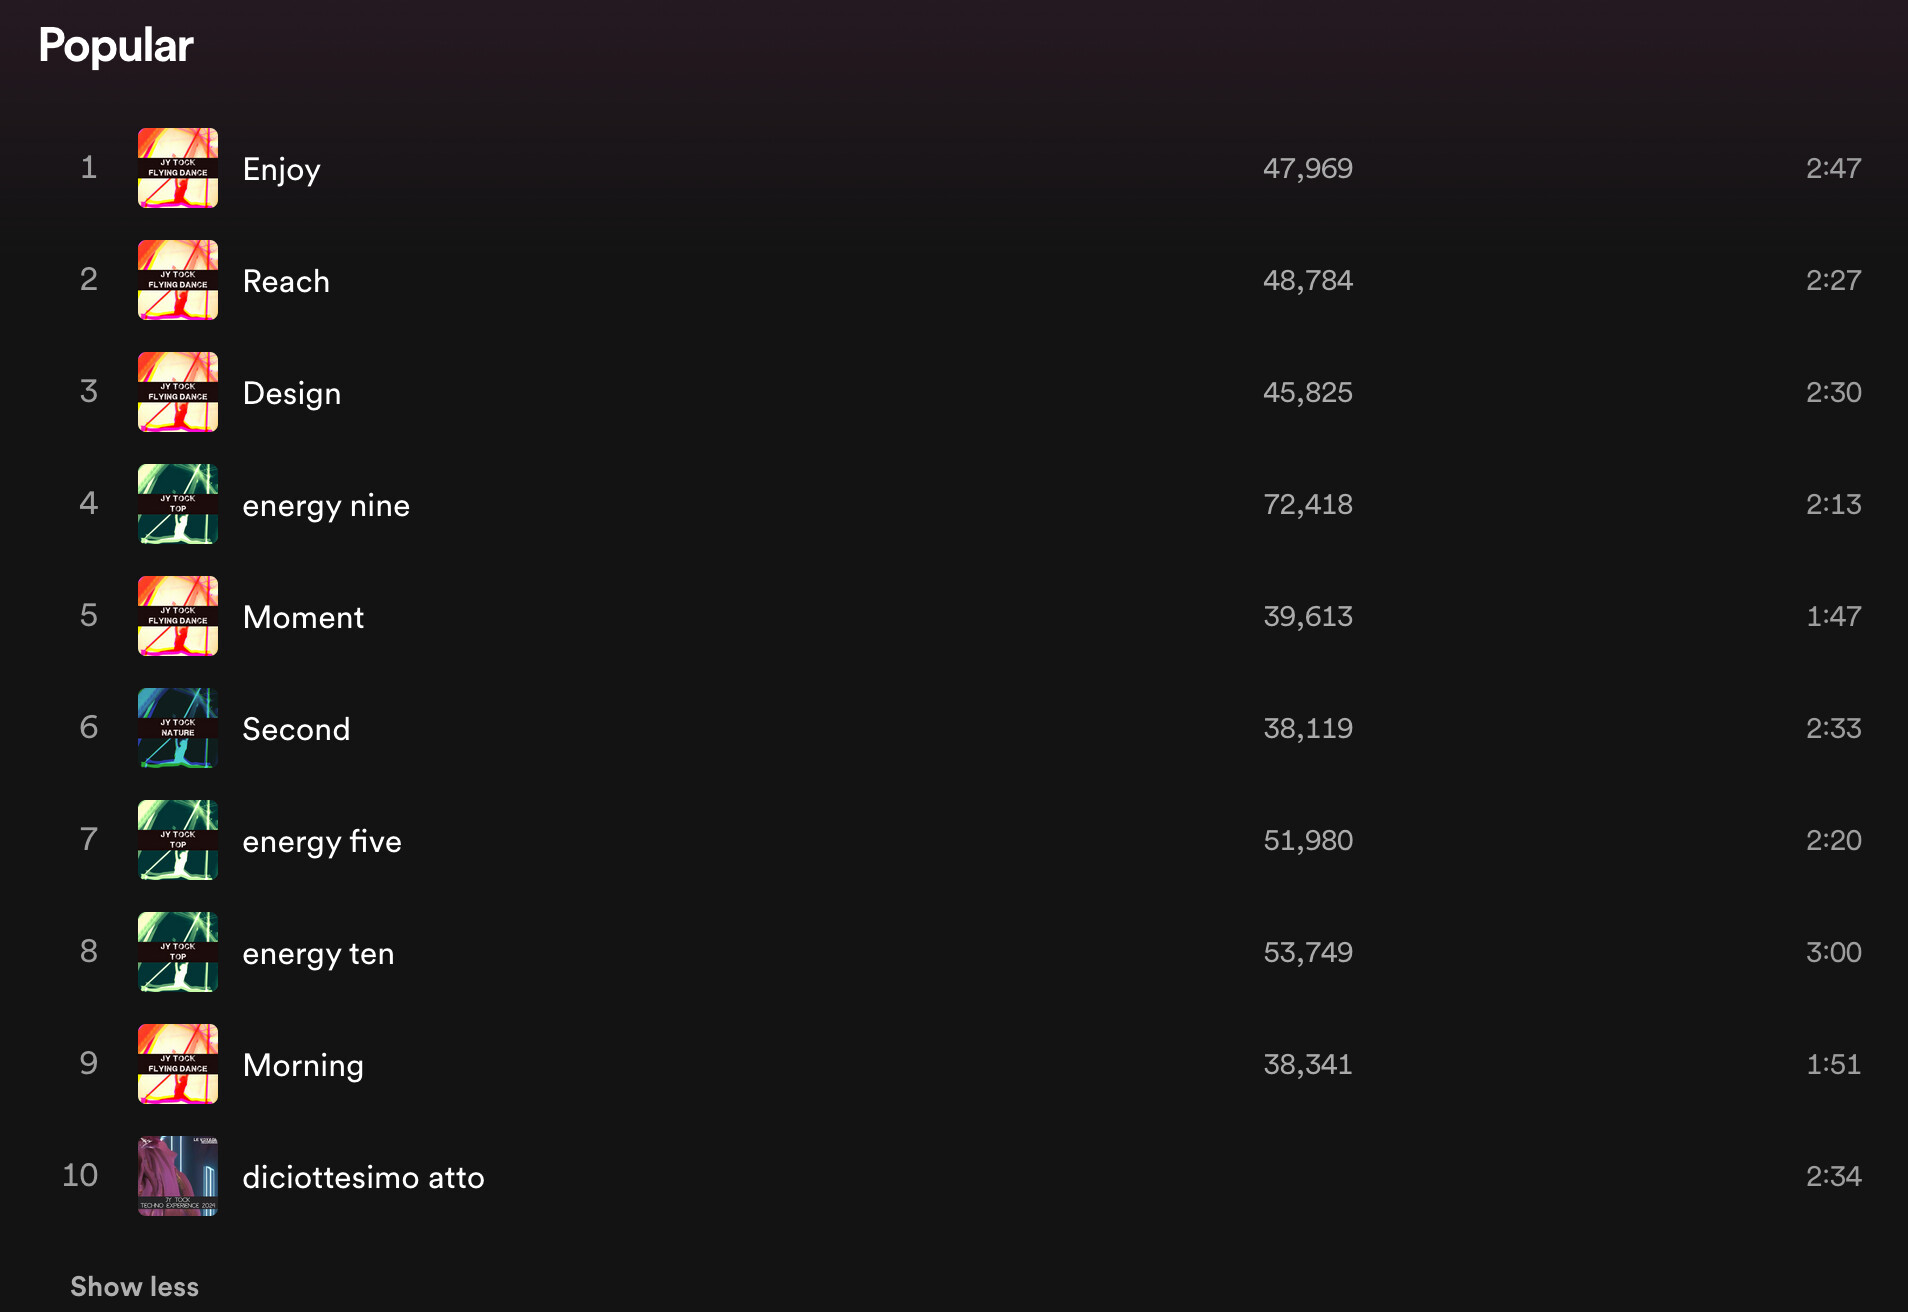
Task: Open the Second track title
Action: tap(296, 729)
